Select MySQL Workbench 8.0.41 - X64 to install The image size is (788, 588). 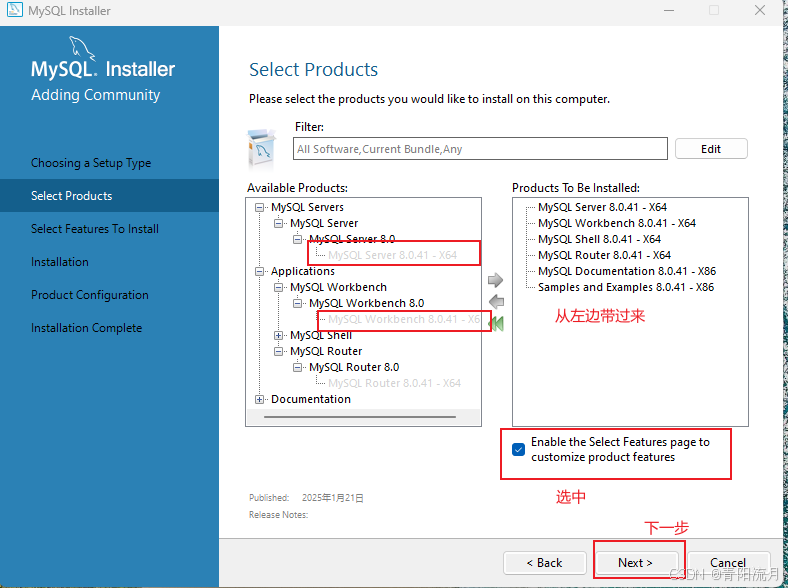coord(617,223)
